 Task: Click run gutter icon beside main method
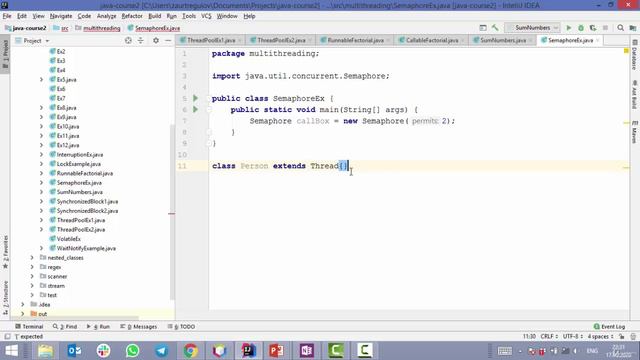click(195, 109)
